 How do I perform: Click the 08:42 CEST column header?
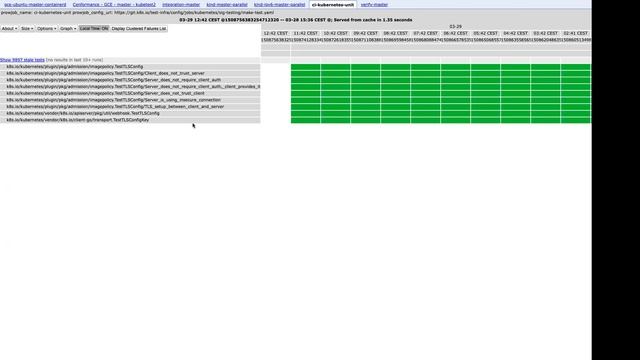click(x=396, y=33)
